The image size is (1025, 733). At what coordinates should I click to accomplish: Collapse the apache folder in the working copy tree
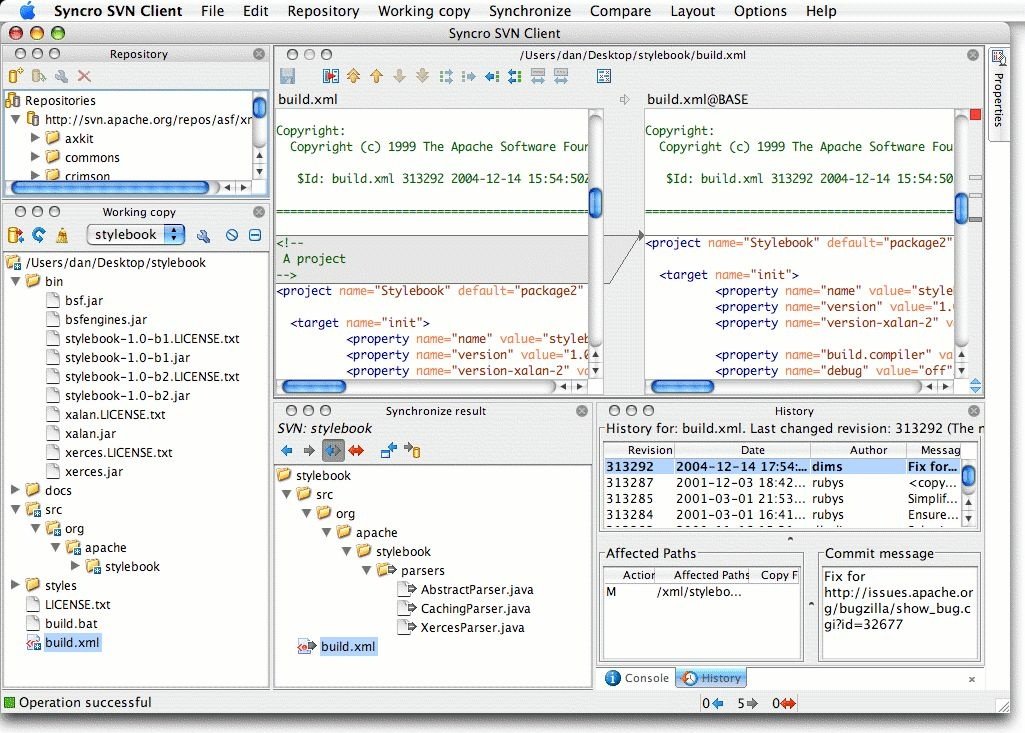click(57, 547)
